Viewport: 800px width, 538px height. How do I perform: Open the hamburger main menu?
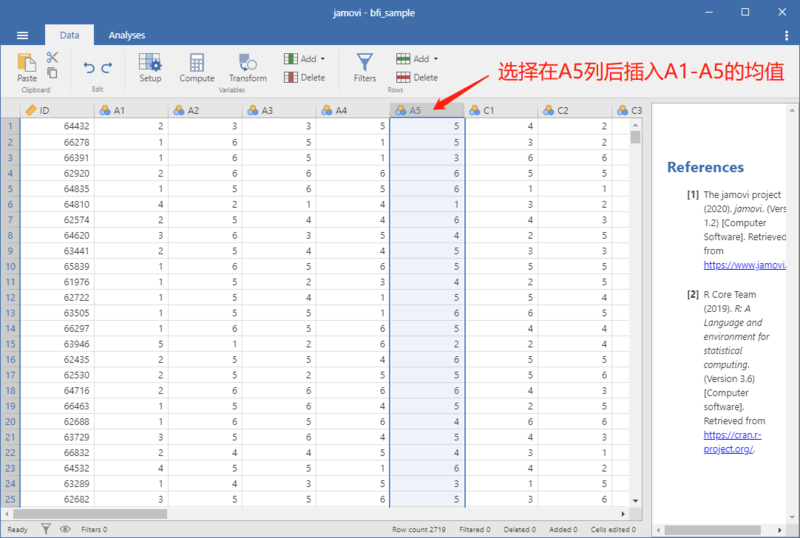pyautogui.click(x=22, y=35)
